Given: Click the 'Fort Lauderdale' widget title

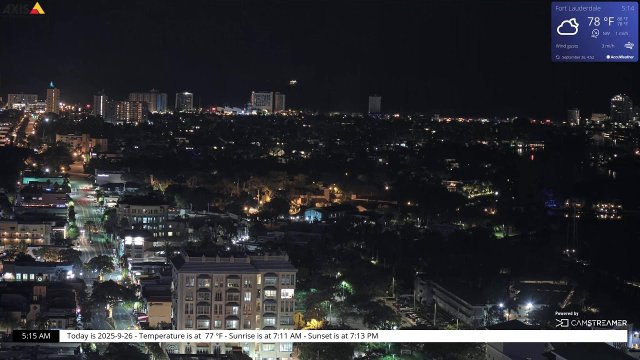Looking at the screenshot, I should pos(578,9).
